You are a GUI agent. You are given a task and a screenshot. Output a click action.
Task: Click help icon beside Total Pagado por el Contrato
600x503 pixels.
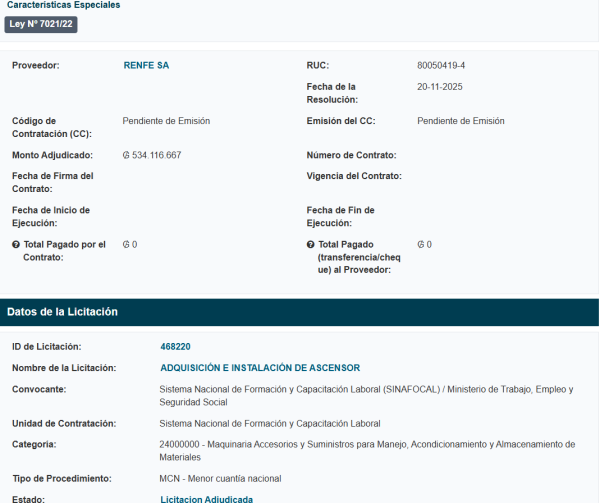pyautogui.click(x=16, y=245)
